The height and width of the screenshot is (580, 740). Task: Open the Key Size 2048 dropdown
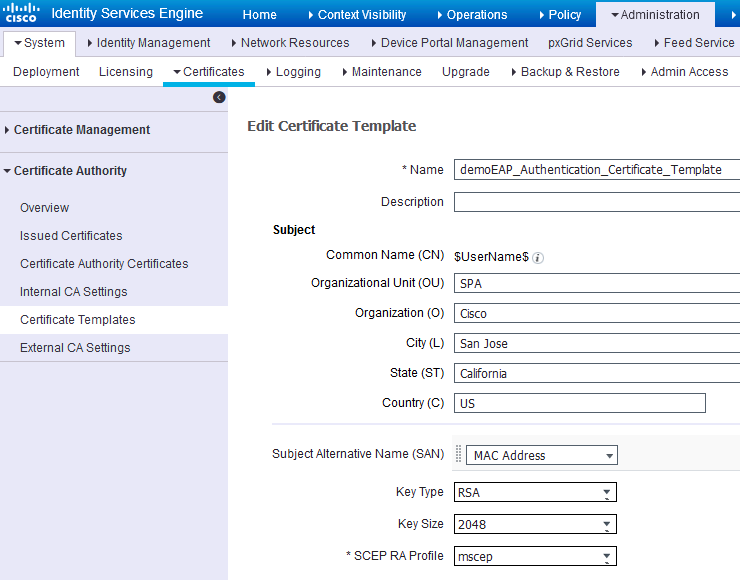pyautogui.click(x=535, y=524)
